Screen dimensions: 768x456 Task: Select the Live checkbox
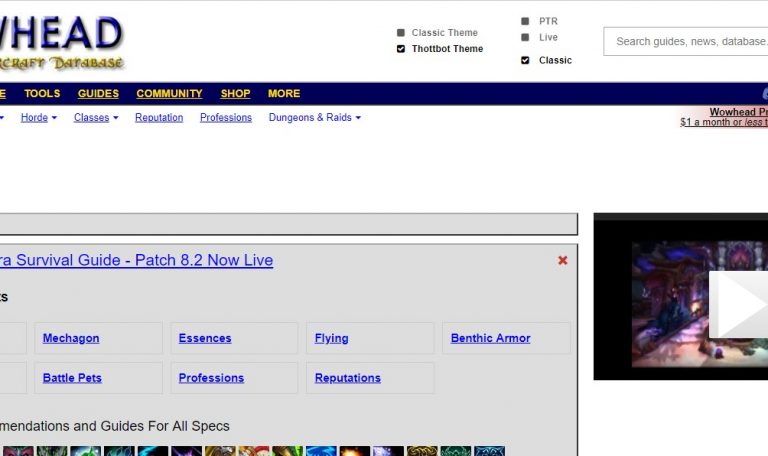click(x=525, y=38)
